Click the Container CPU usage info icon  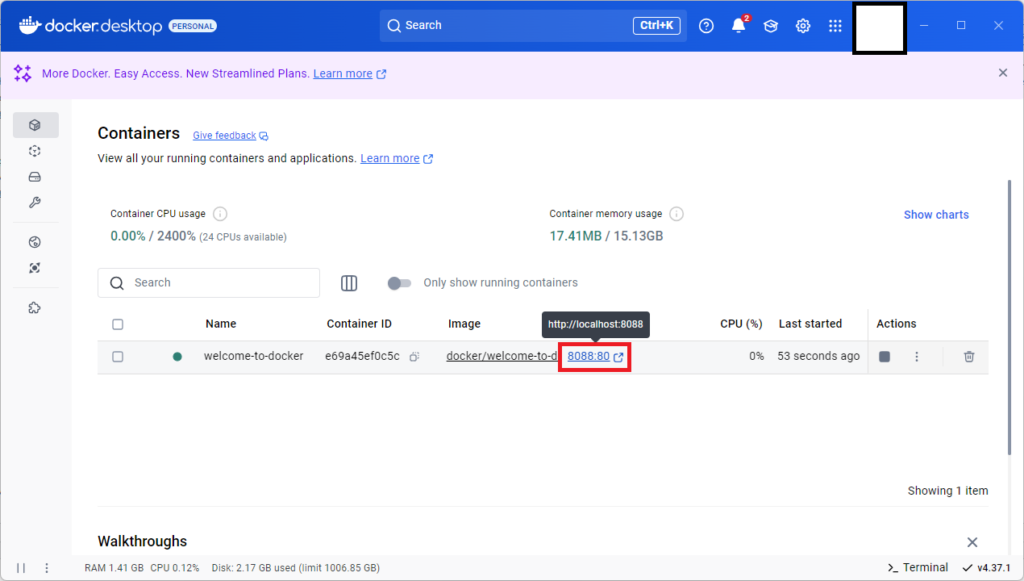tap(220, 213)
